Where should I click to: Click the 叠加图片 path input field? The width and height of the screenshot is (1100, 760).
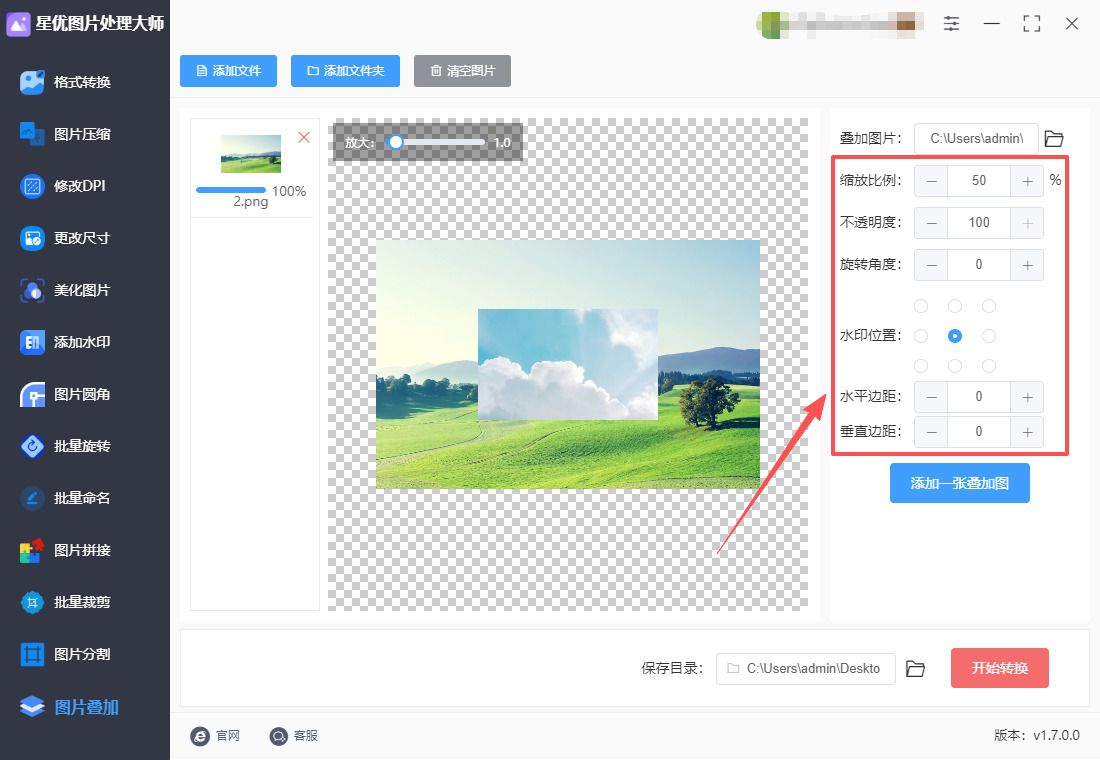977,138
